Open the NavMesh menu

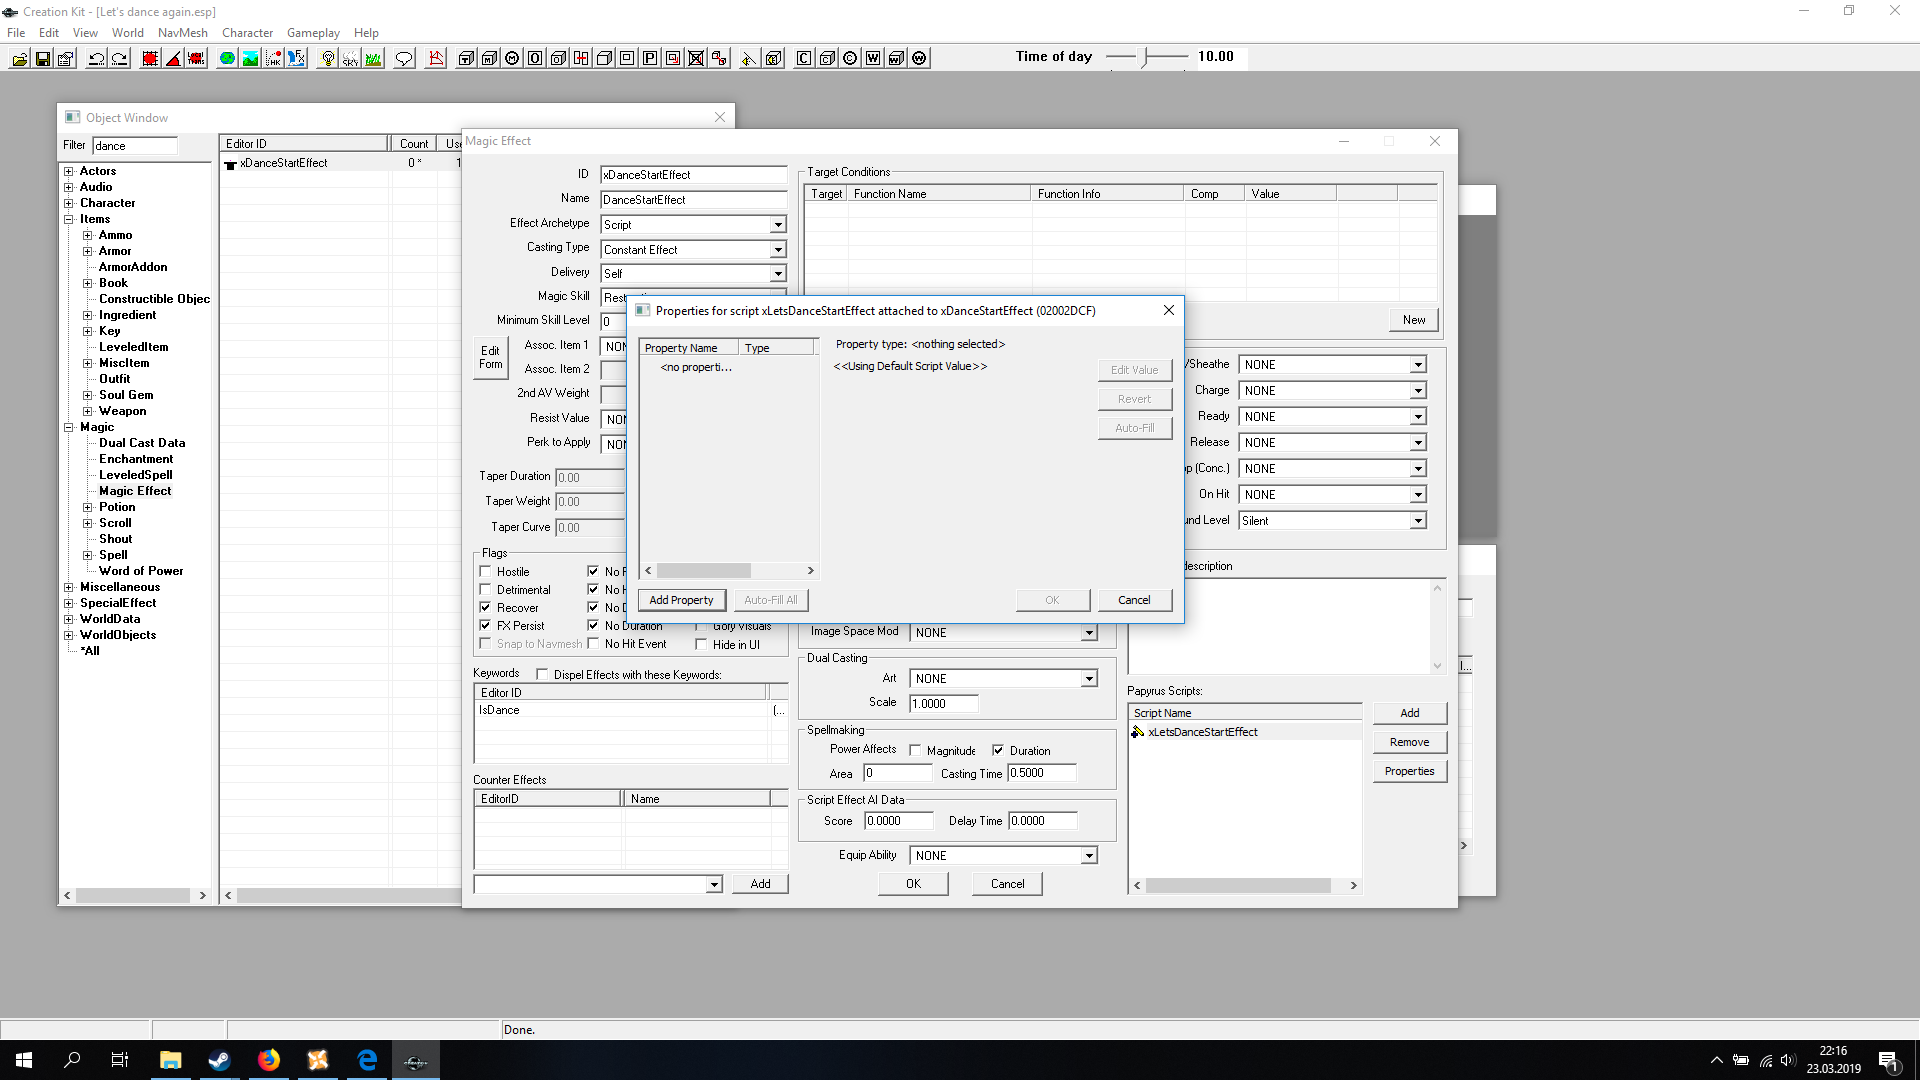click(183, 33)
